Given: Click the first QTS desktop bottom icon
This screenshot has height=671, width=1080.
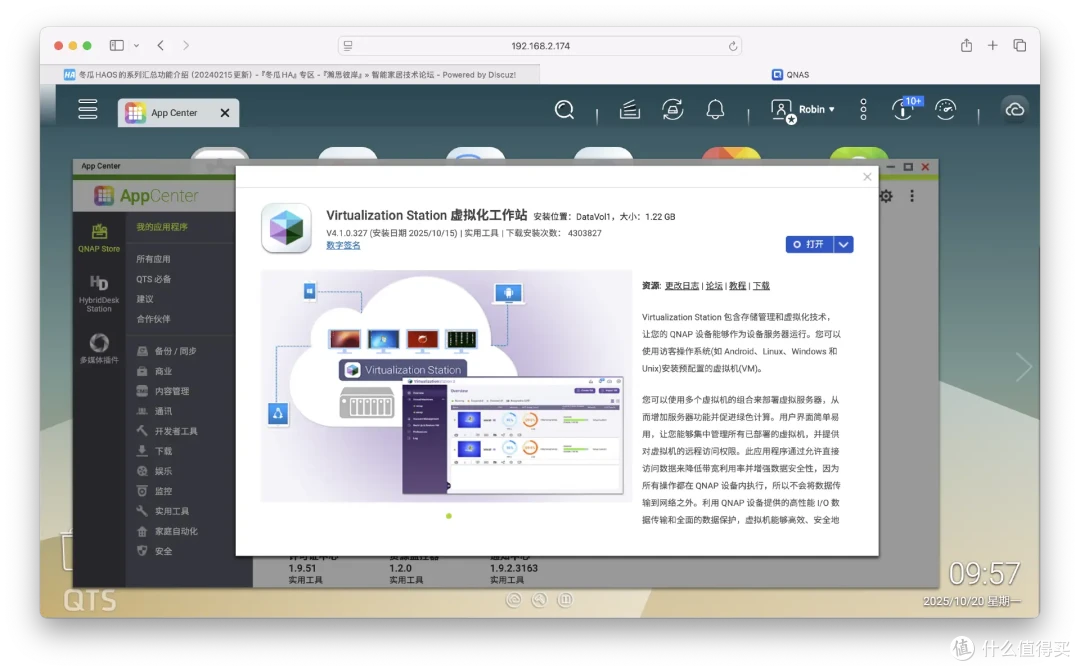Looking at the screenshot, I should coord(514,600).
